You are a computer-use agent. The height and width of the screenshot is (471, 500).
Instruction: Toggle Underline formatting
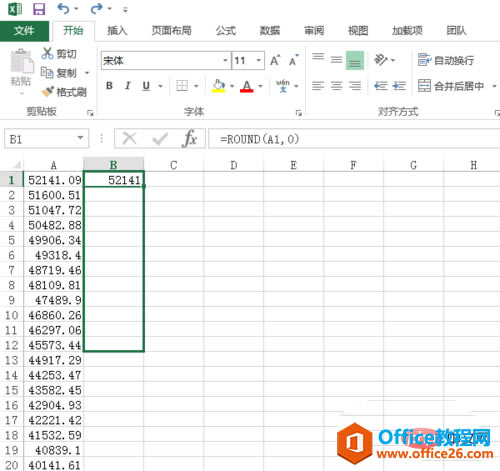(146, 86)
